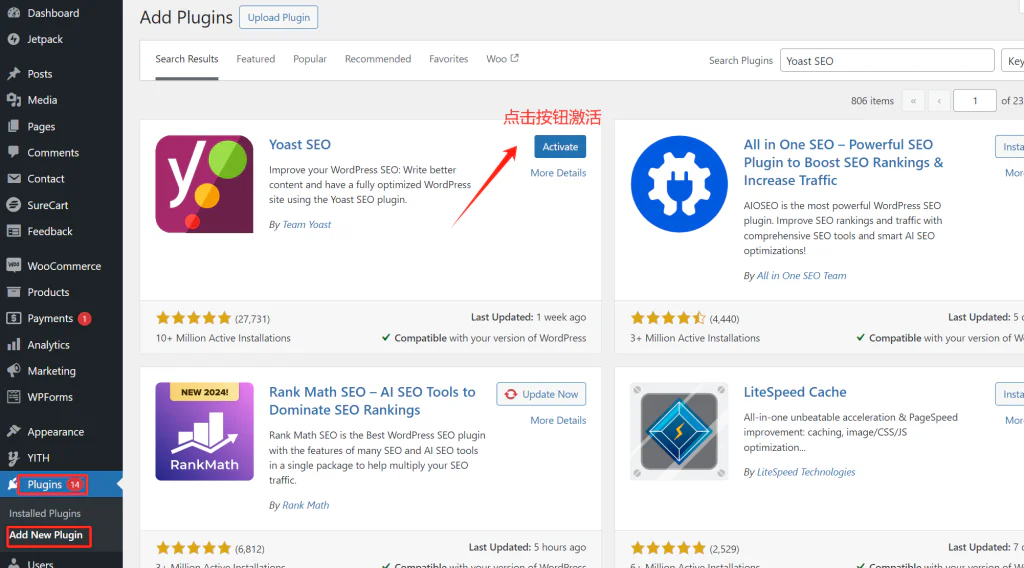Install the All in One SEO plugin

coord(1010,146)
